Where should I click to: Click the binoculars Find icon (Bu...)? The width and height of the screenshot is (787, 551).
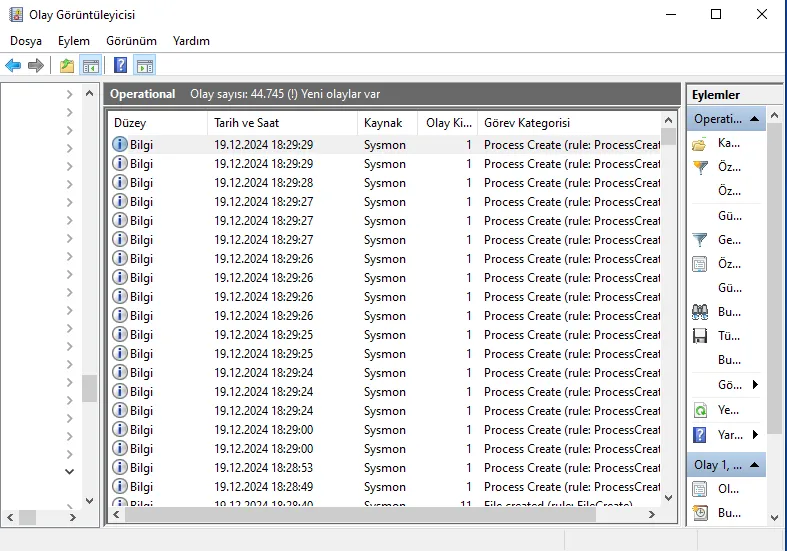(700, 312)
